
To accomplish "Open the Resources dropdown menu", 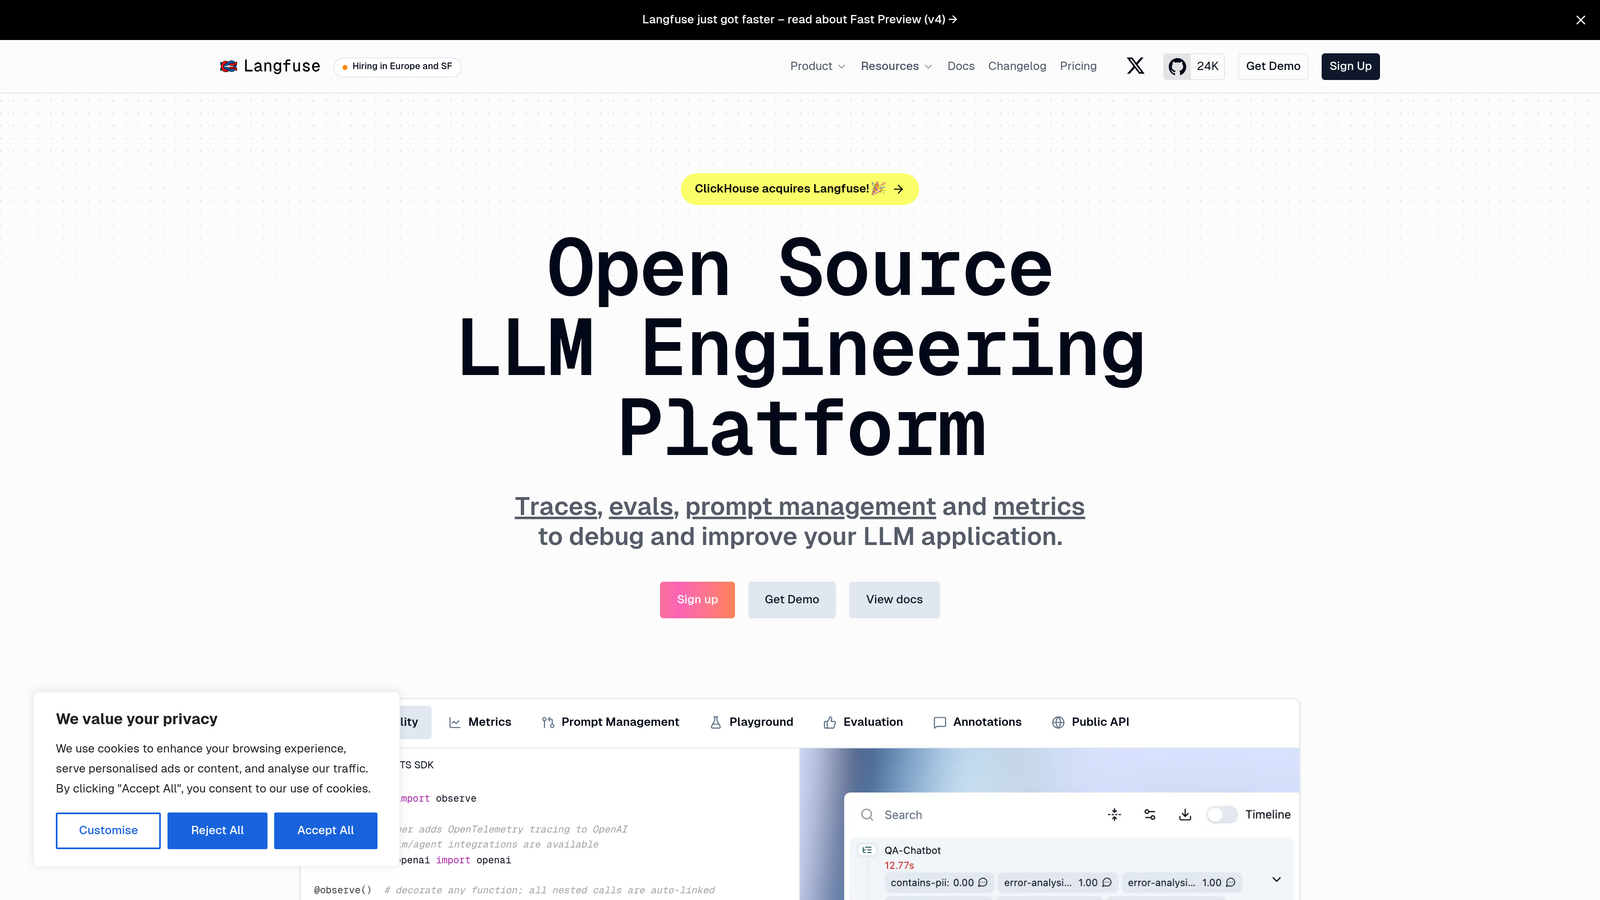I will 895,66.
